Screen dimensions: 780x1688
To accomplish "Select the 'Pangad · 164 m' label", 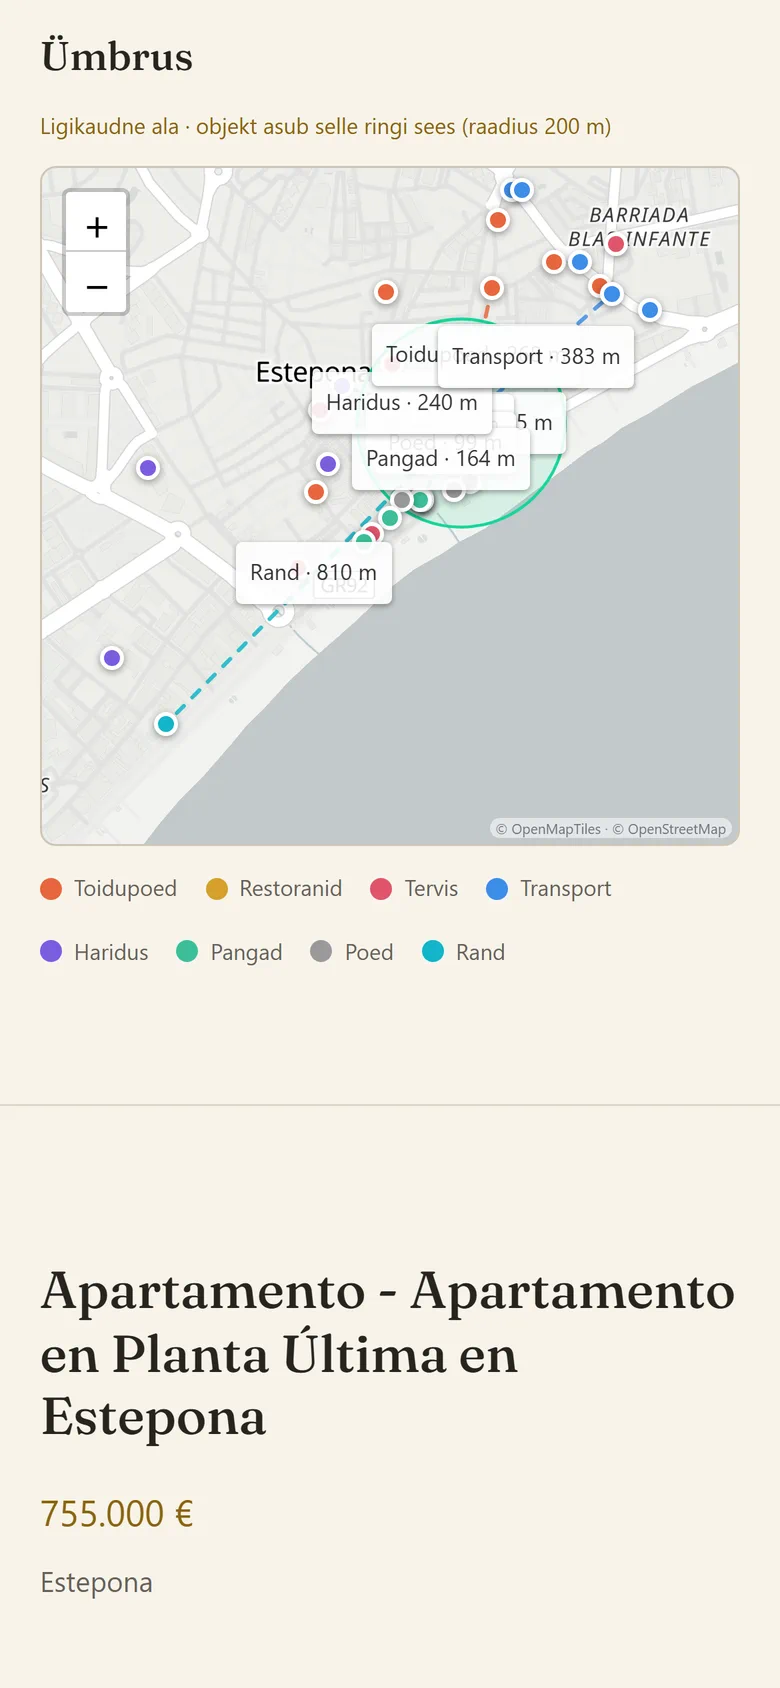I will coord(440,459).
